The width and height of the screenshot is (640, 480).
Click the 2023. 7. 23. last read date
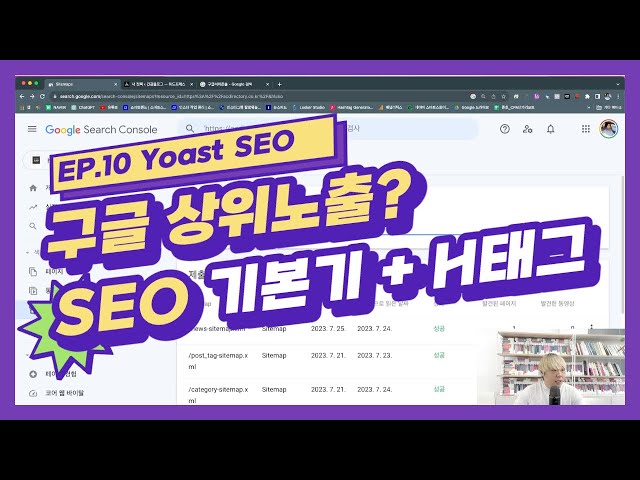(x=375, y=356)
